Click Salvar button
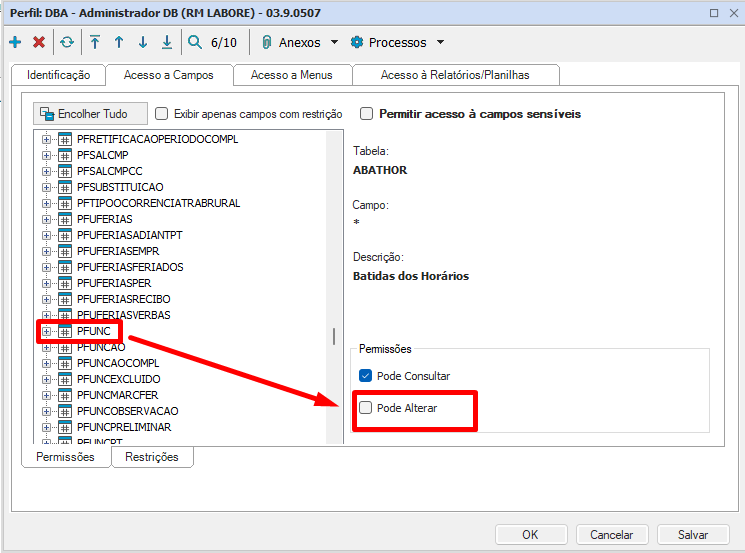The height and width of the screenshot is (553, 745). [x=693, y=534]
